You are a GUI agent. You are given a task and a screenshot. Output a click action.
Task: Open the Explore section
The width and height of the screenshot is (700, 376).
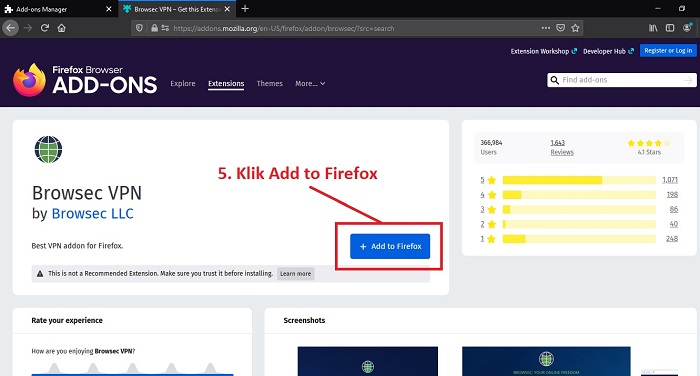[183, 84]
